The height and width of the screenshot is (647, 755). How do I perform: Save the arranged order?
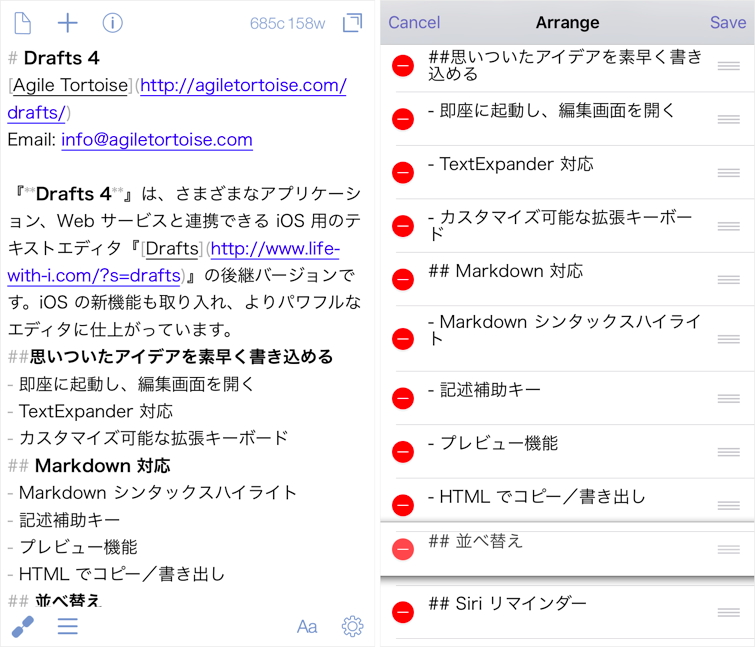click(x=728, y=23)
